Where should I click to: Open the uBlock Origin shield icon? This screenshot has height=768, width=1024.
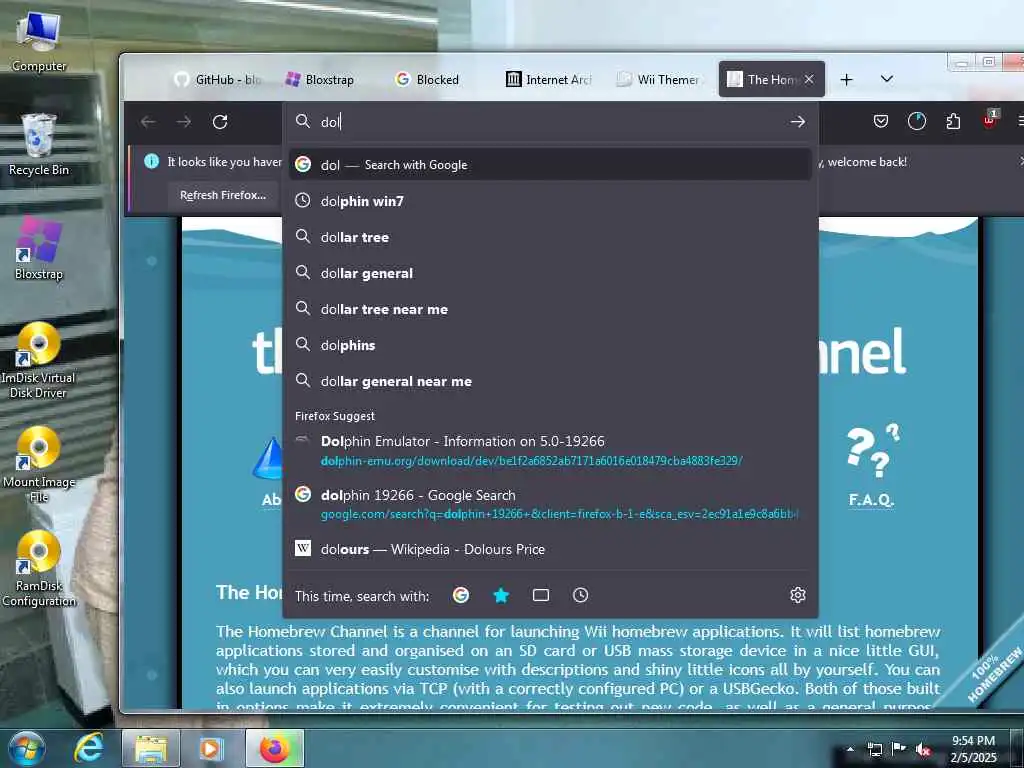[x=989, y=120]
